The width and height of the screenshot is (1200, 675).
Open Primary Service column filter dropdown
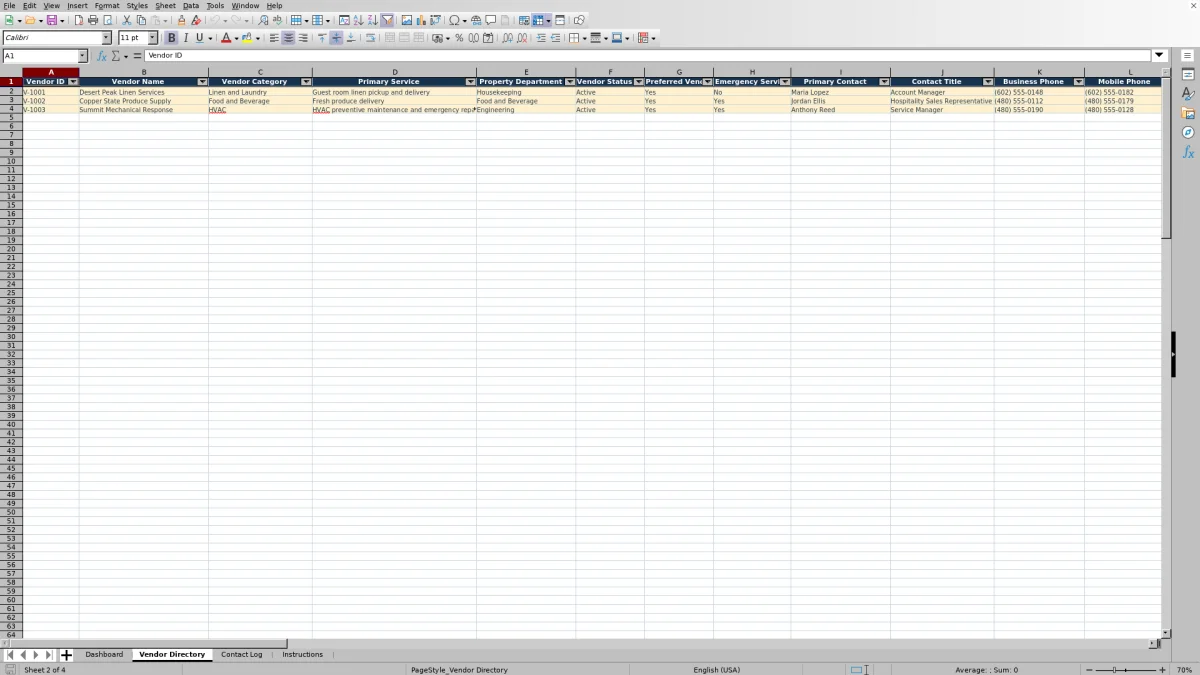tap(471, 82)
